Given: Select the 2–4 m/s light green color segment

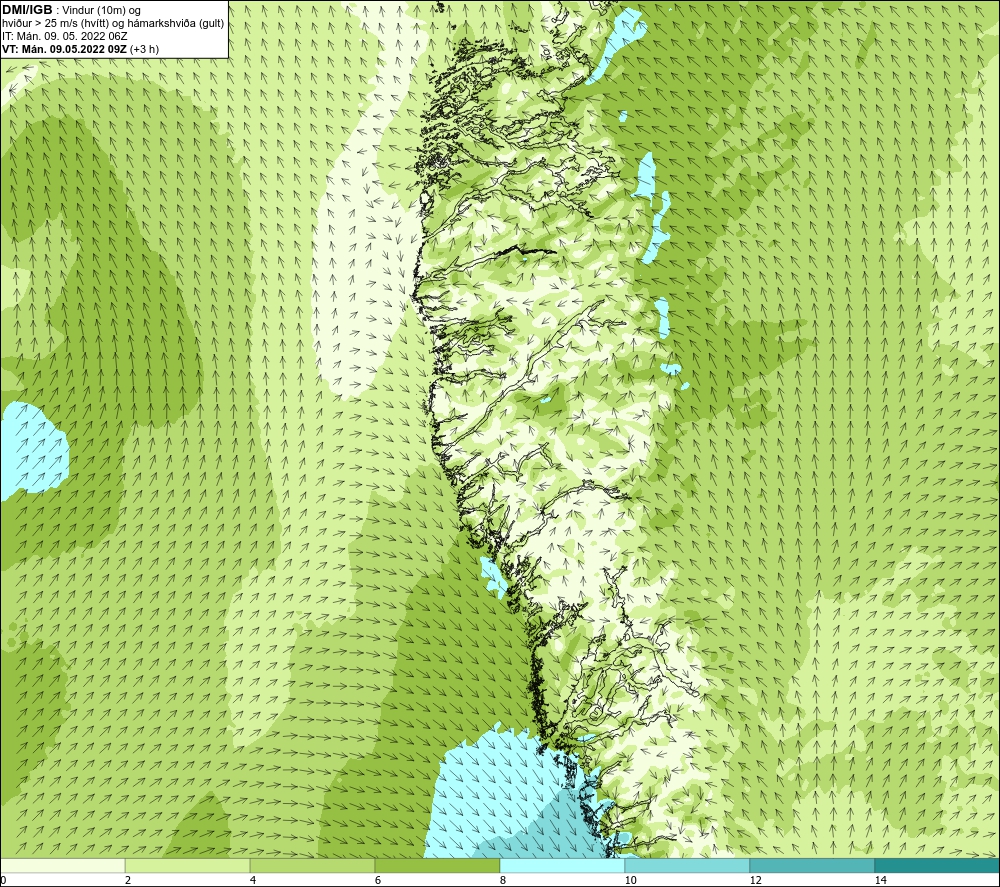Looking at the screenshot, I should 188,865.
